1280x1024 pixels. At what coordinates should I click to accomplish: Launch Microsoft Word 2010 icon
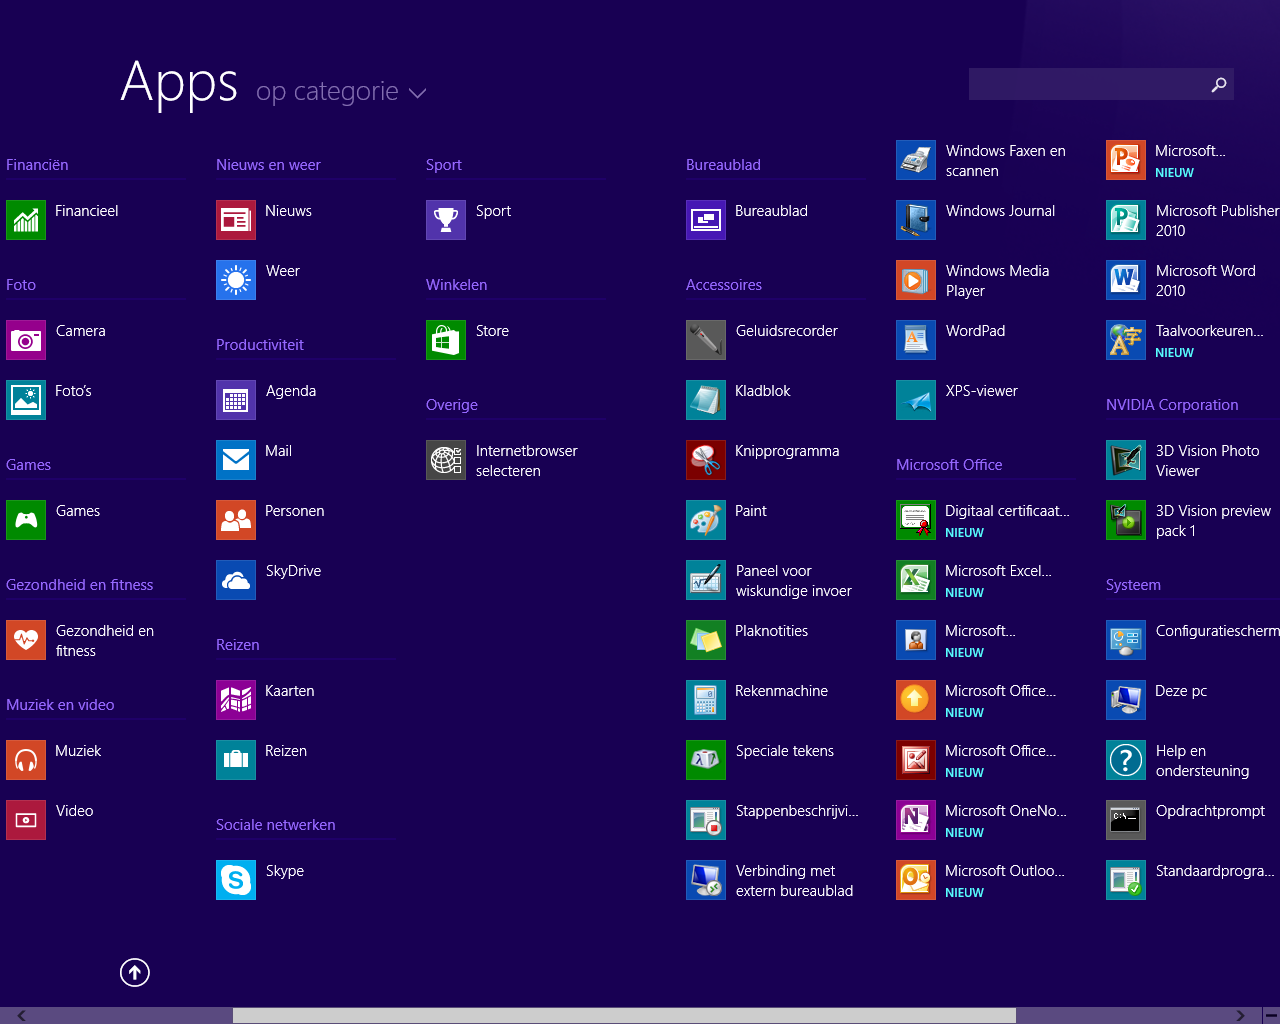coord(1126,280)
